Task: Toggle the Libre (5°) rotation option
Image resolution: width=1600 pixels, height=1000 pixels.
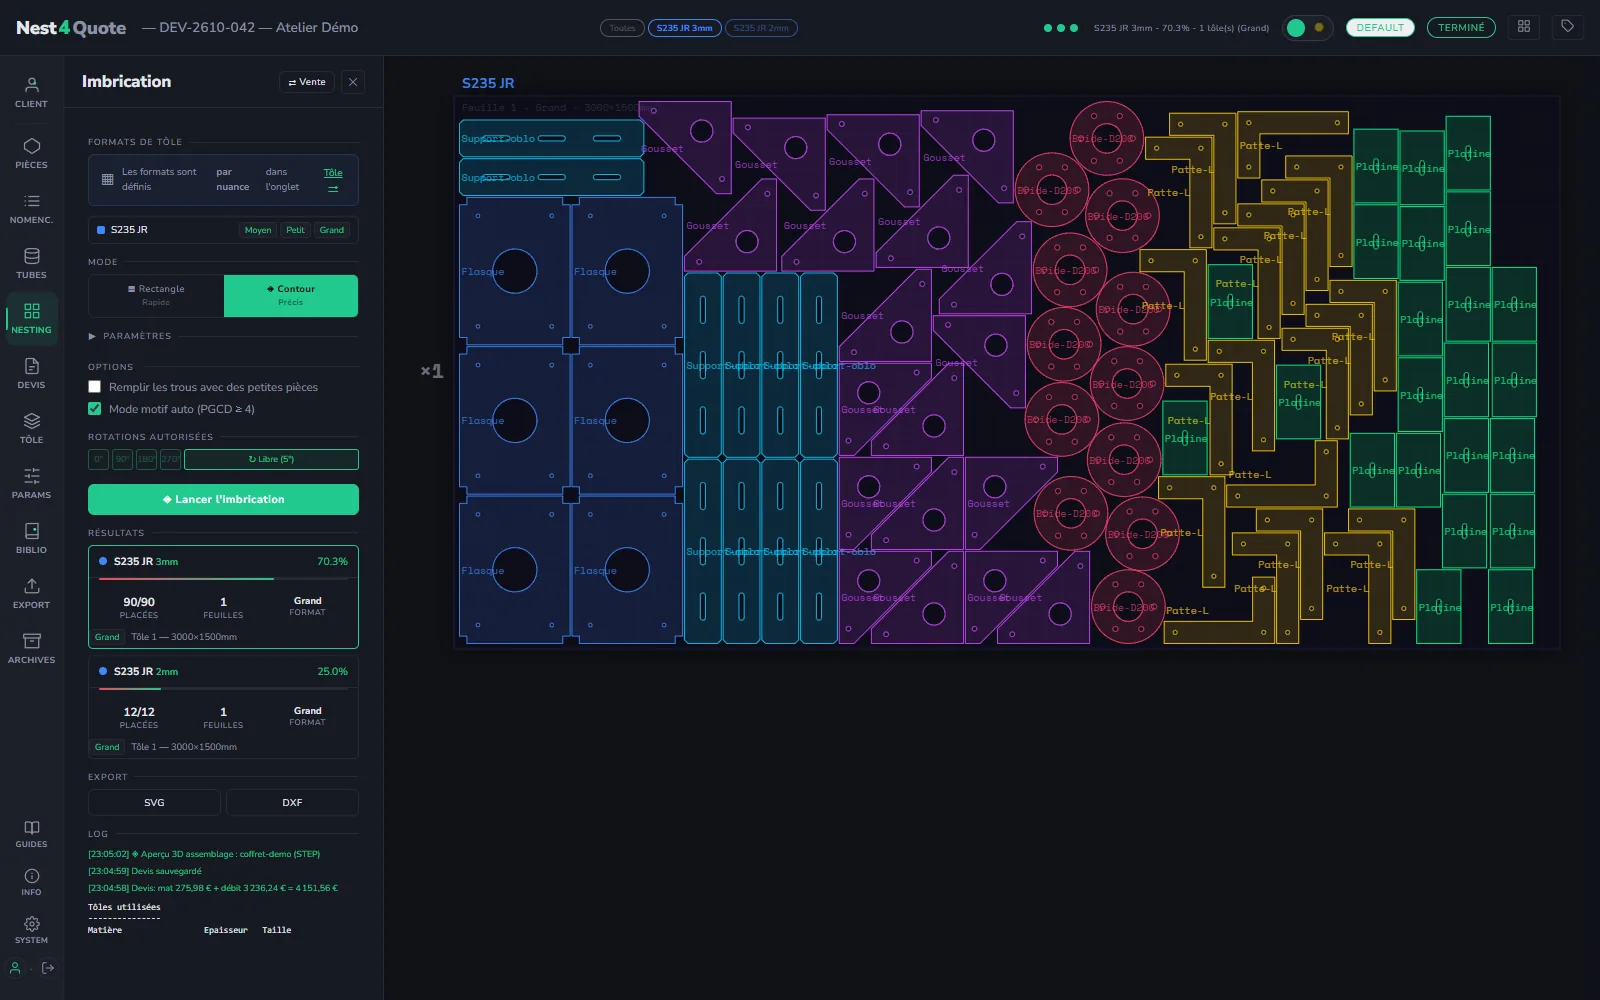Action: point(271,460)
